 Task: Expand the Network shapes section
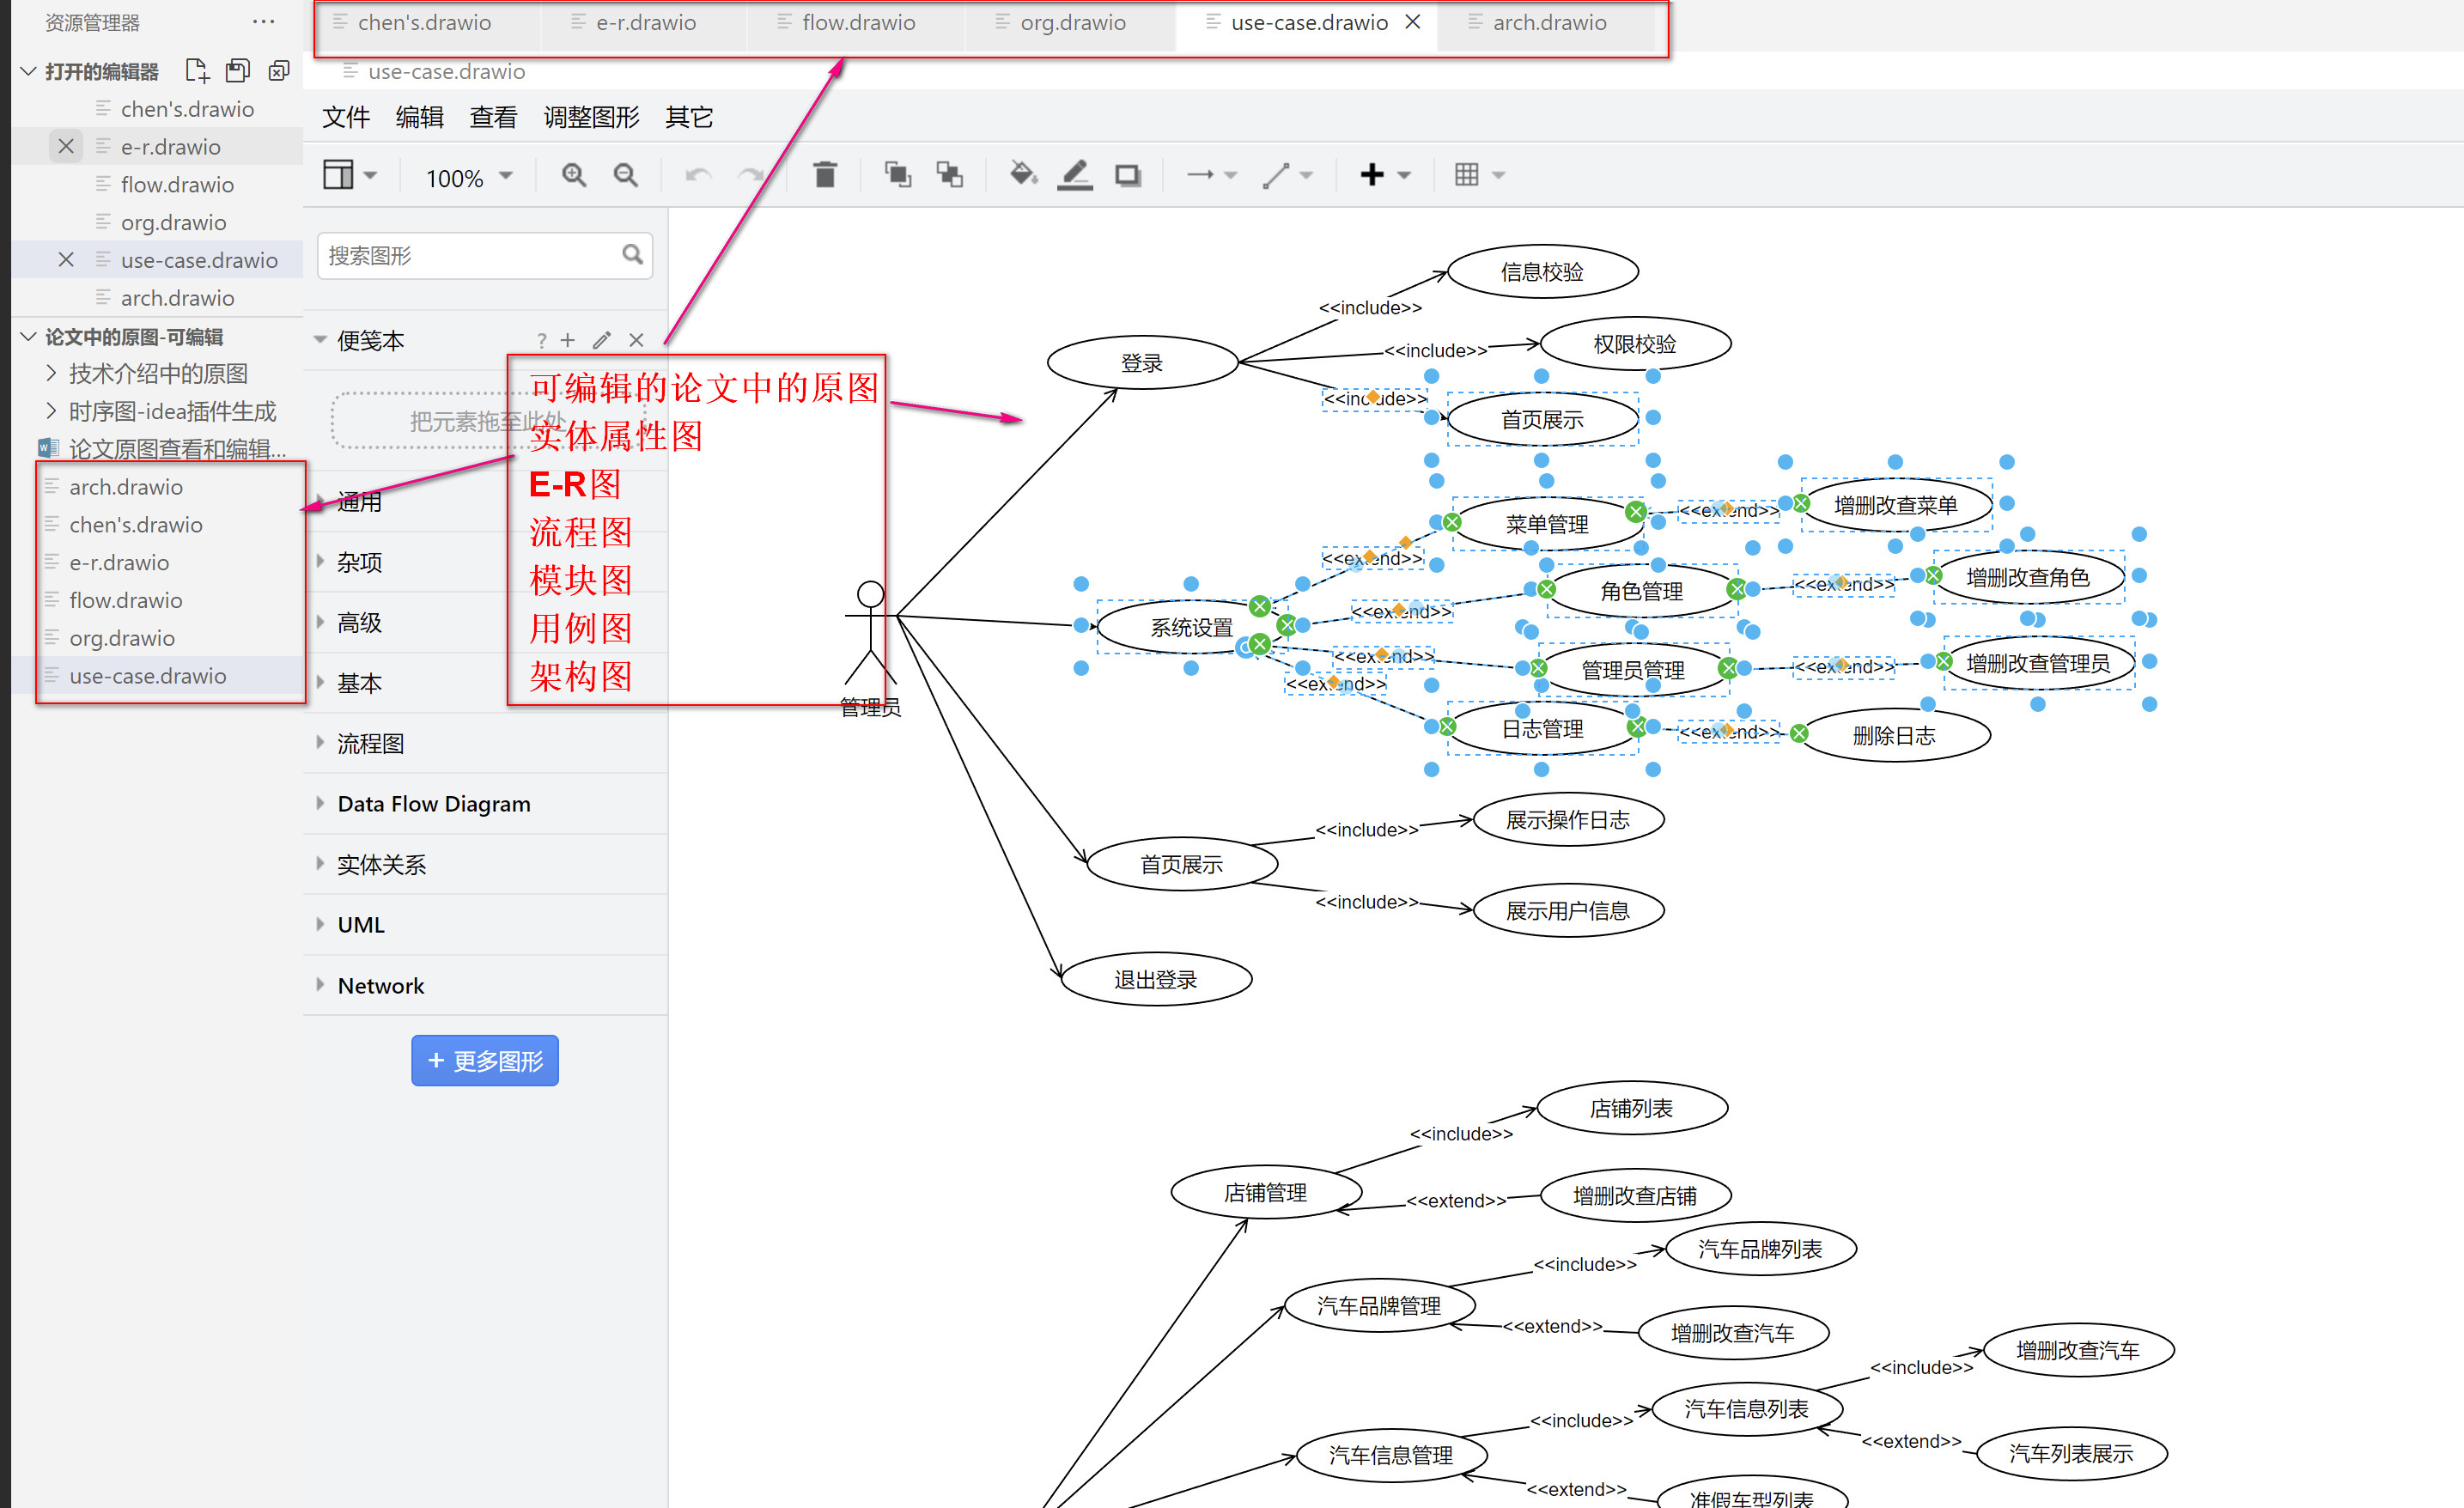[380, 985]
